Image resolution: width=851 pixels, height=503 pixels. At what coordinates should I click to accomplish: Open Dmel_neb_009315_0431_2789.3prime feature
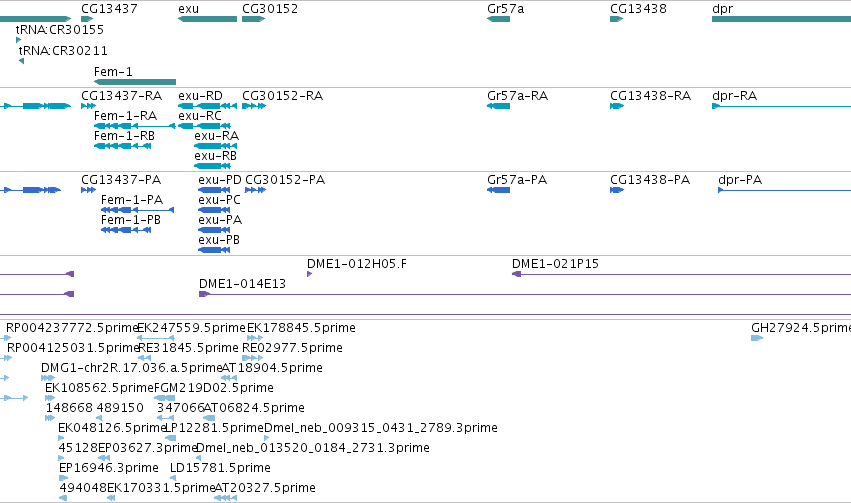tap(380, 428)
